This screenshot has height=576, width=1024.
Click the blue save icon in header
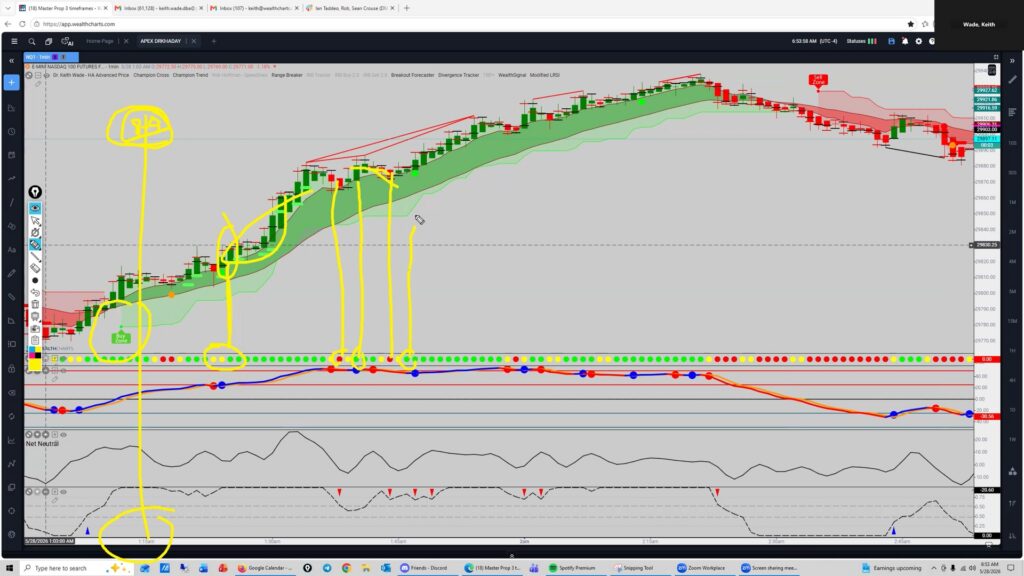point(891,41)
